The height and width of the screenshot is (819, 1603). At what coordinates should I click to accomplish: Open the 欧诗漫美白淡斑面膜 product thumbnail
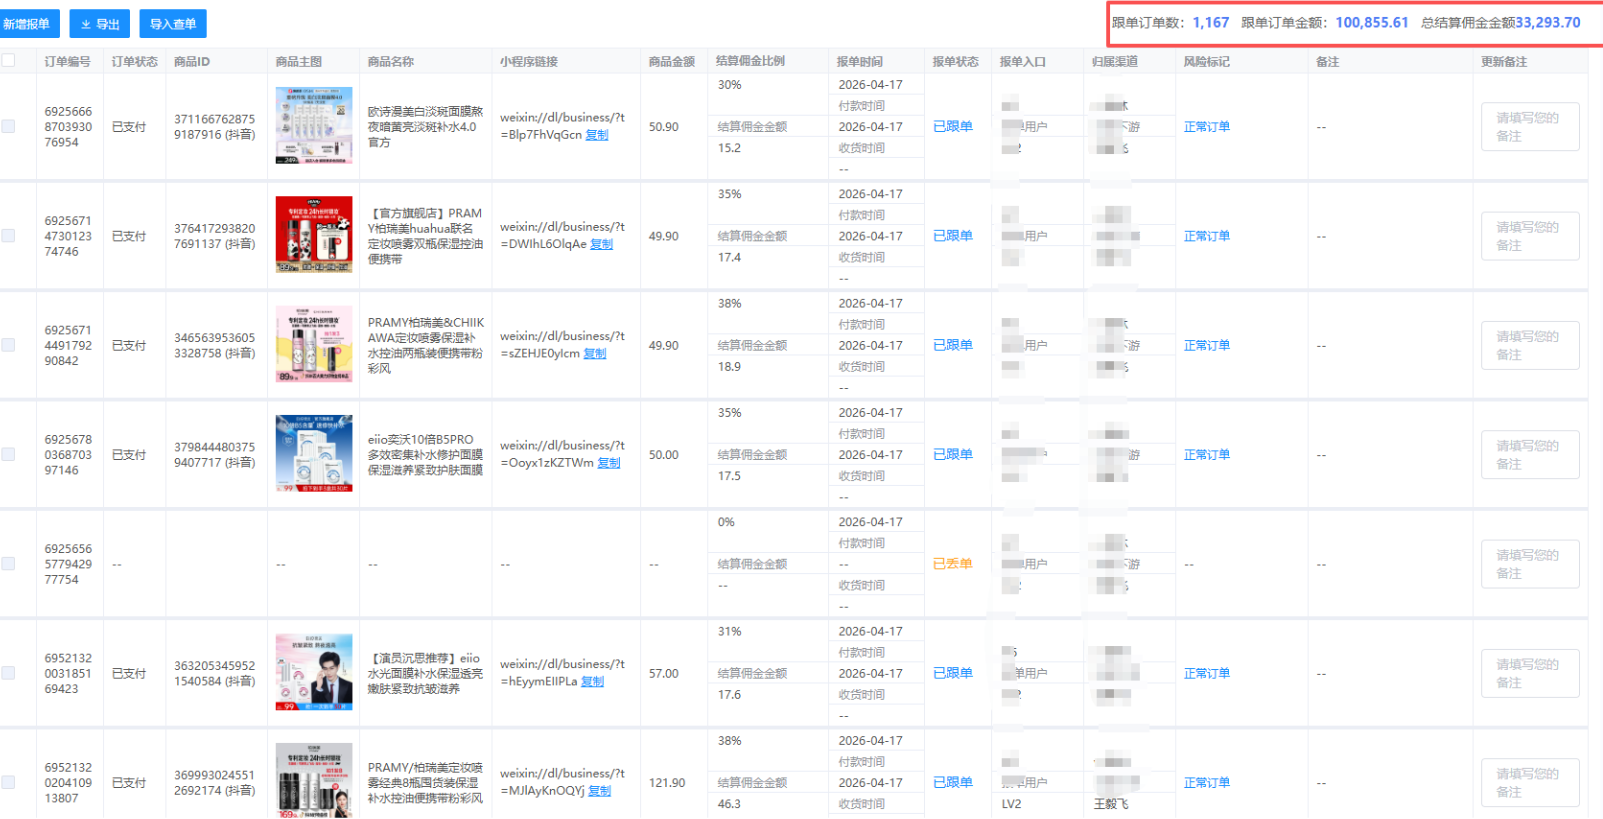pos(314,125)
